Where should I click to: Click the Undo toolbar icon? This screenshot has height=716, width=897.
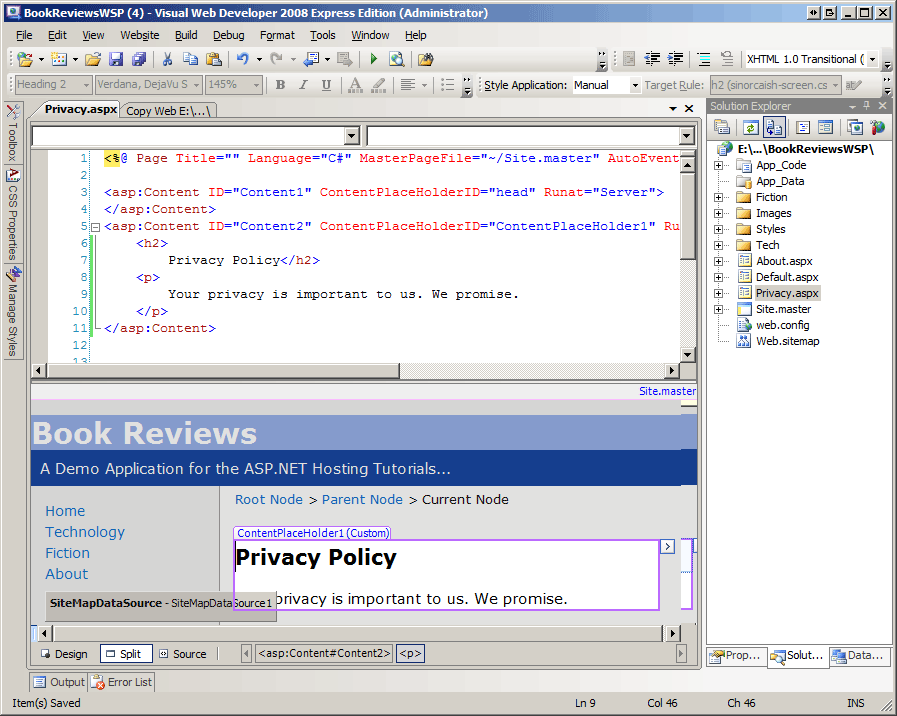point(244,60)
